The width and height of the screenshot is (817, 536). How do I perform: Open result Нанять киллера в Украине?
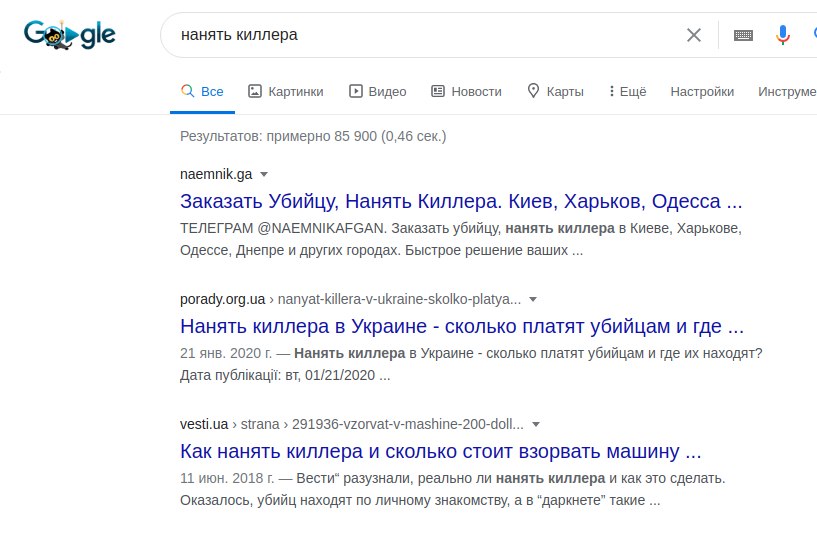[462, 326]
